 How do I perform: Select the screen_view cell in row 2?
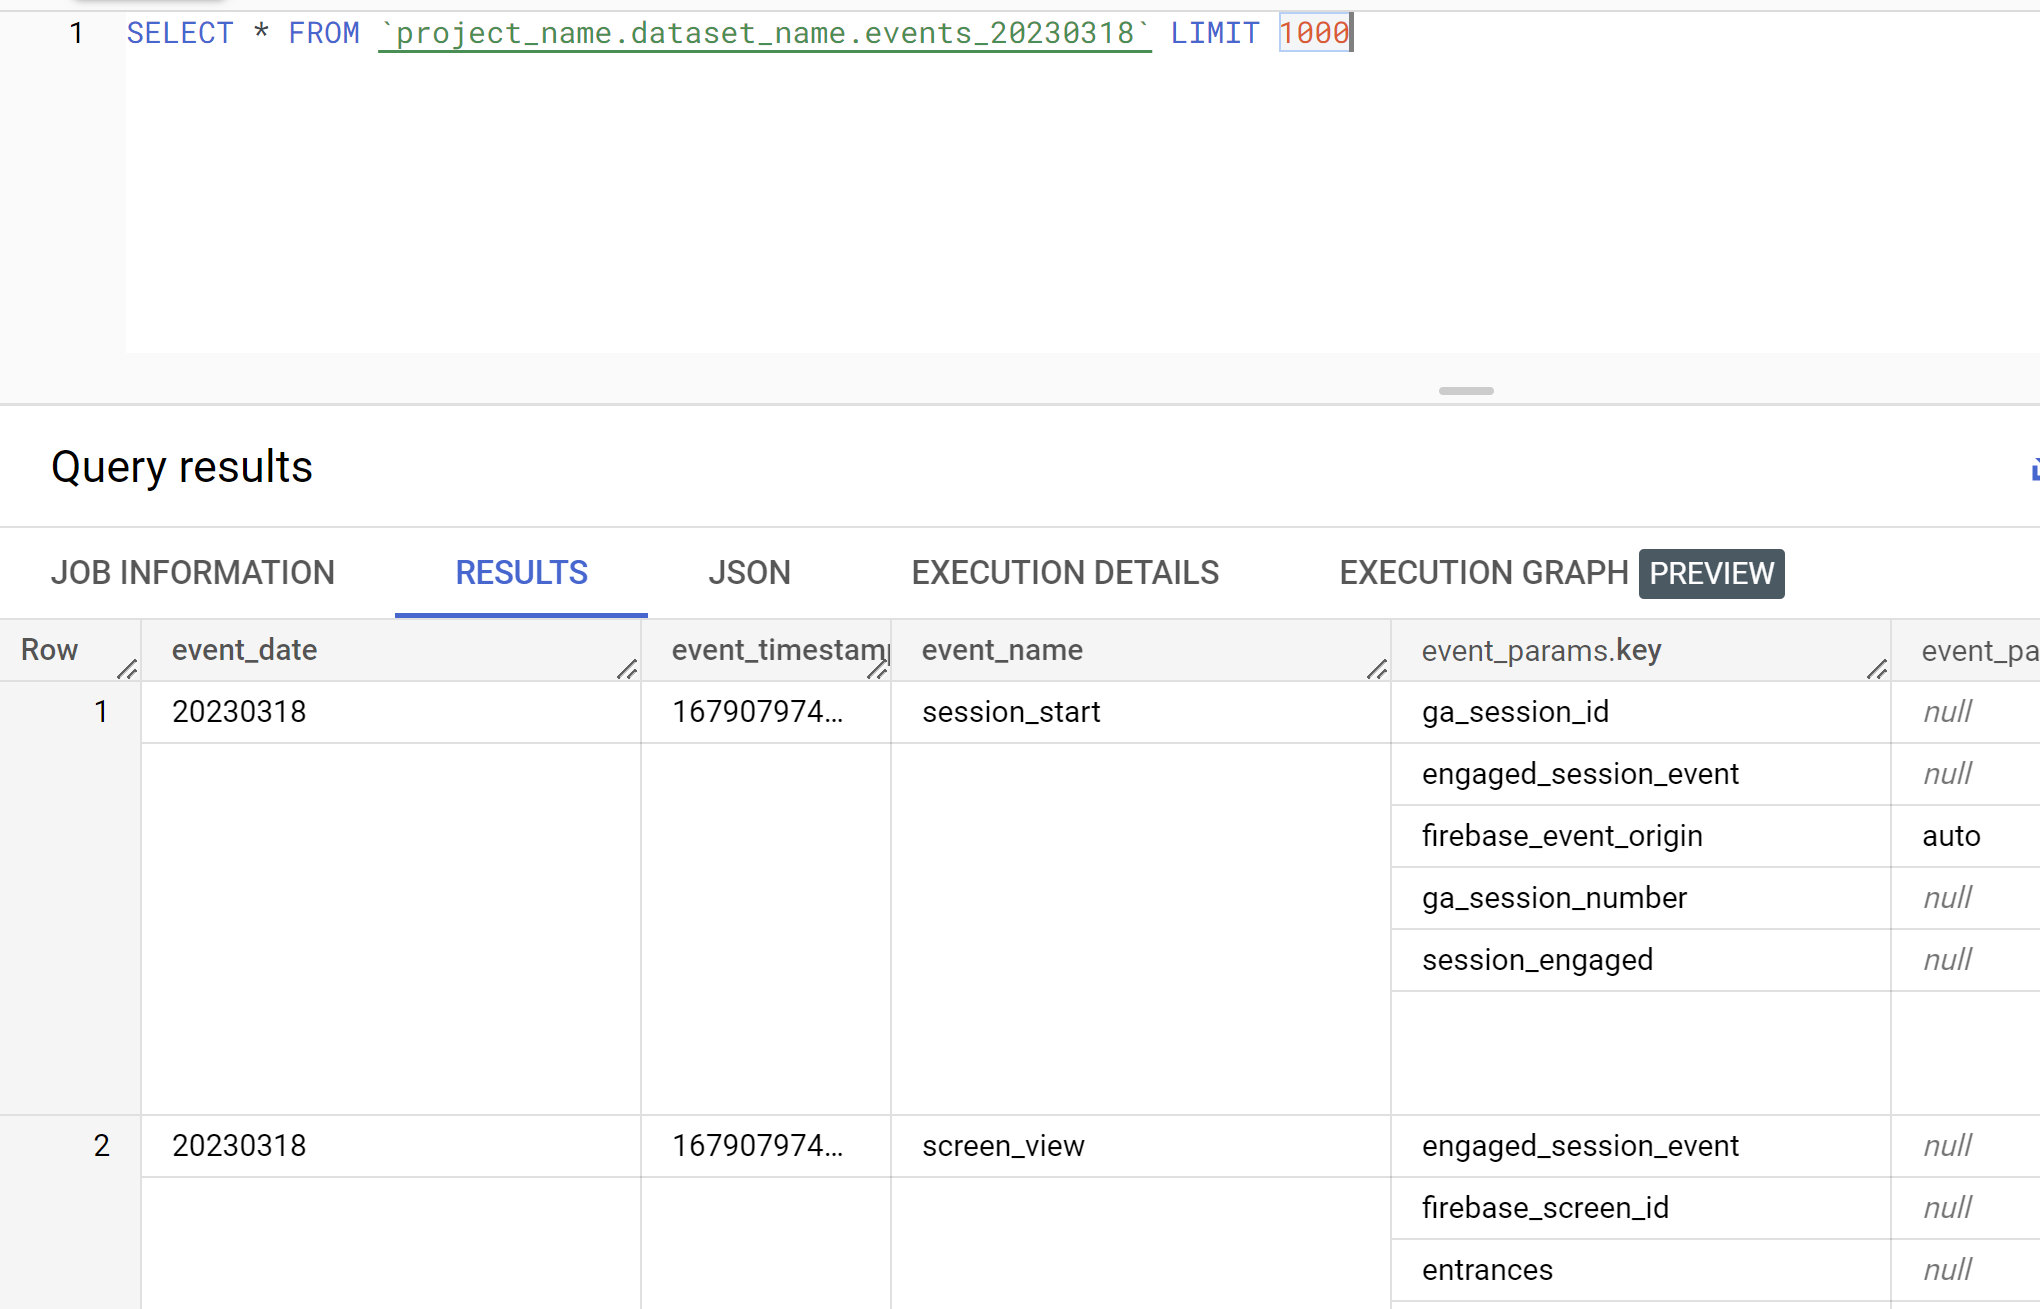coord(1003,1146)
